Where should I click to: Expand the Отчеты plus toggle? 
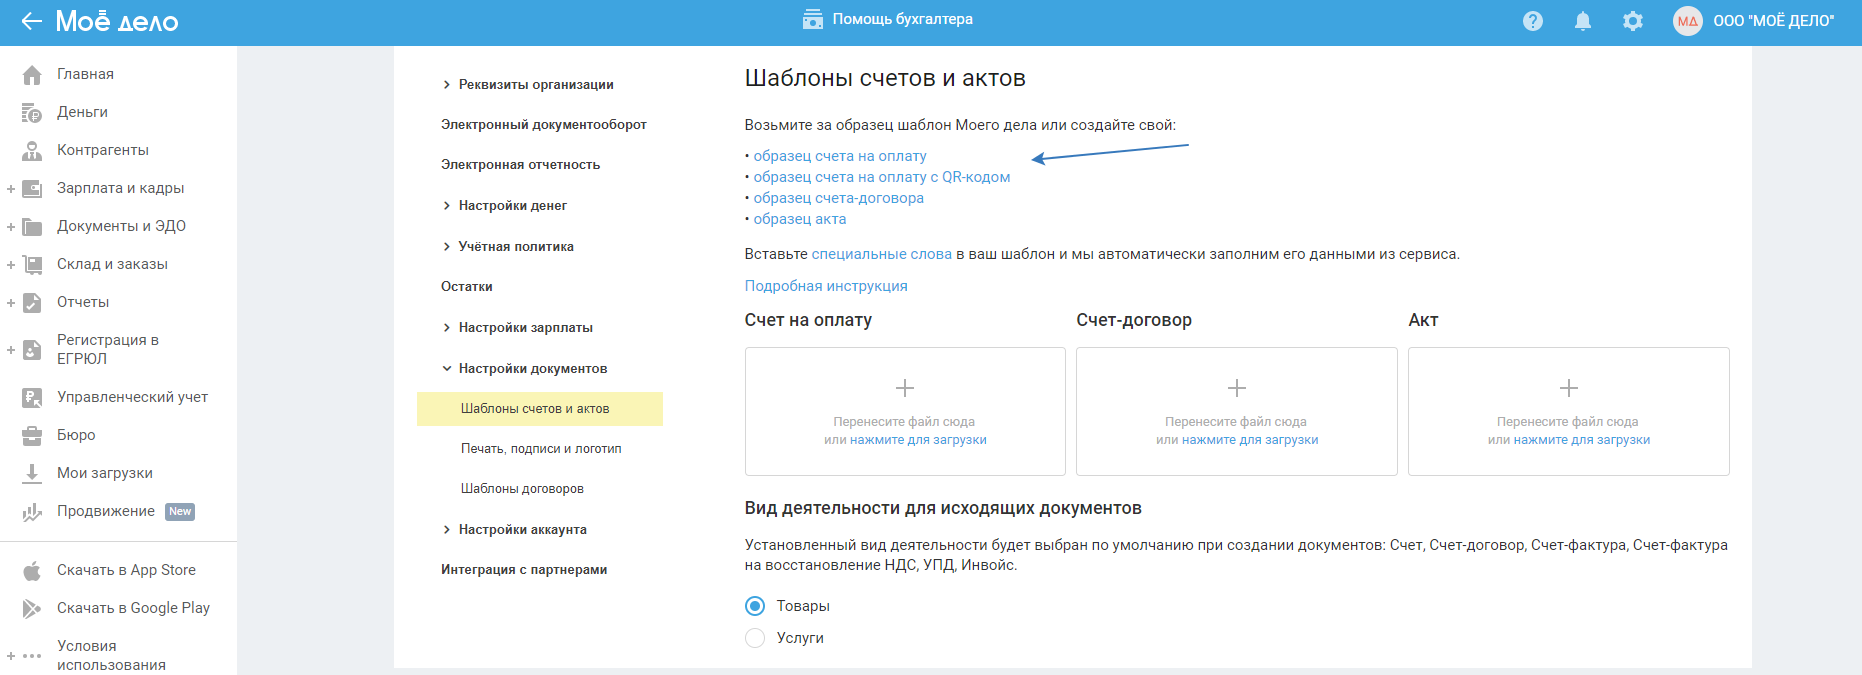pyautogui.click(x=11, y=303)
